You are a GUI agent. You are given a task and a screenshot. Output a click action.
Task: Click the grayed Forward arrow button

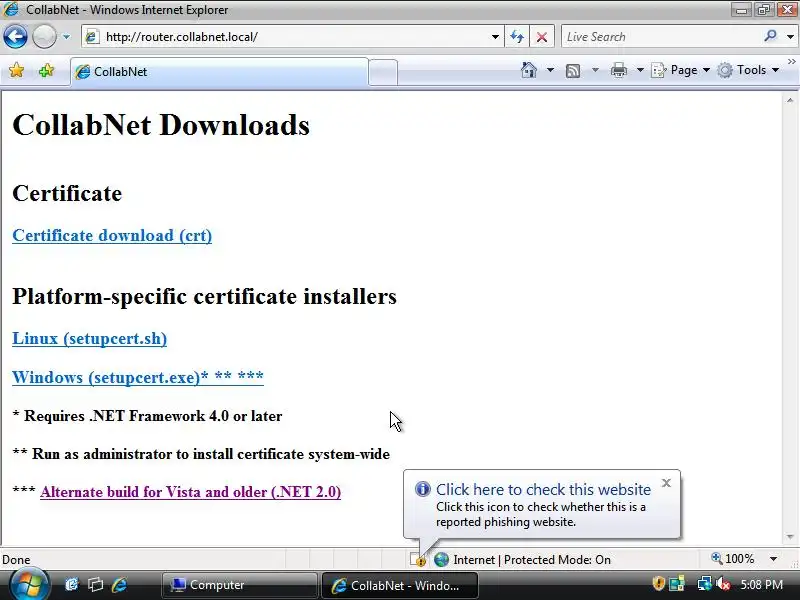click(44, 37)
